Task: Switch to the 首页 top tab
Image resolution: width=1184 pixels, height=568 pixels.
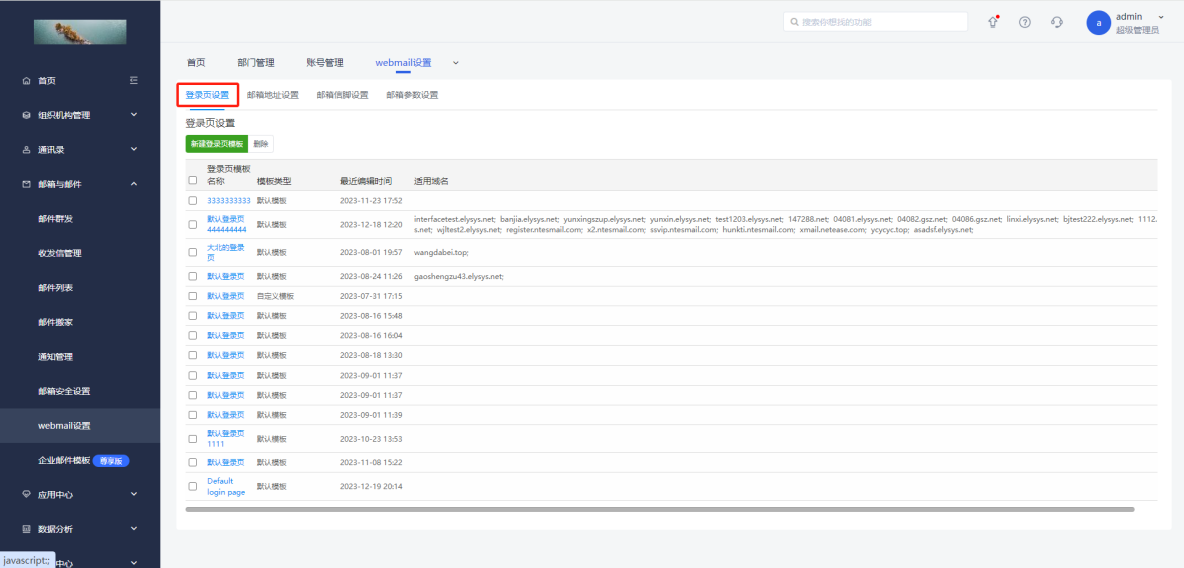Action: click(196, 63)
